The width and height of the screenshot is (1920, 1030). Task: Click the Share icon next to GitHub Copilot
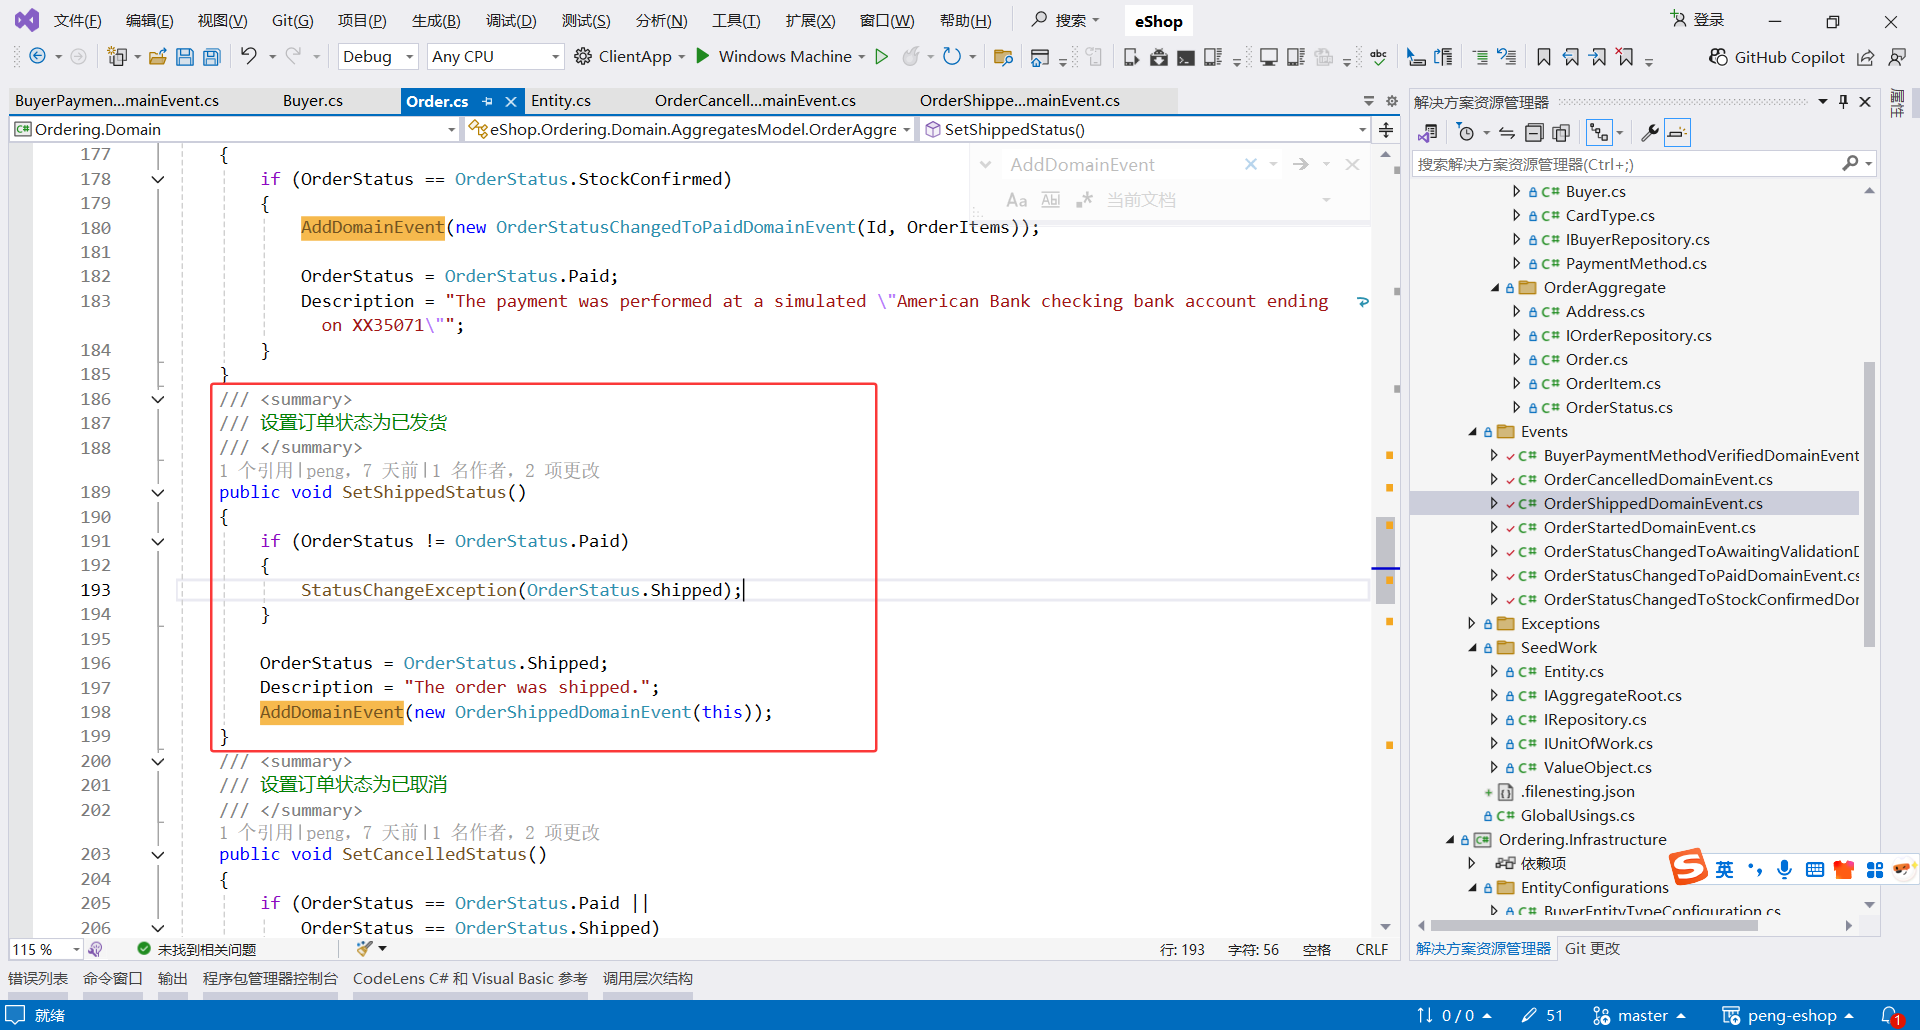[1866, 57]
